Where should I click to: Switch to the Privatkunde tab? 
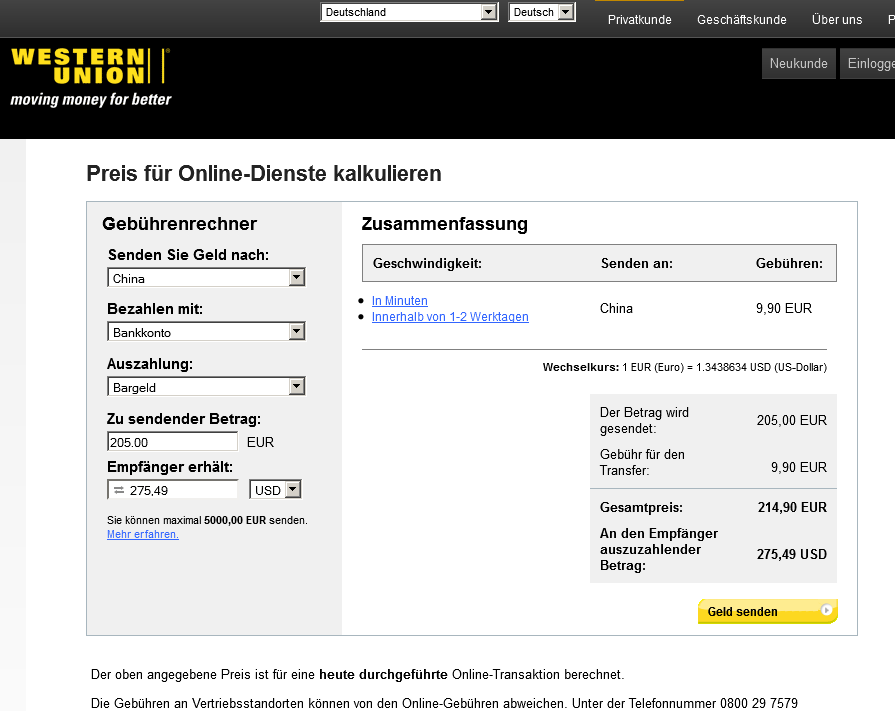point(640,20)
